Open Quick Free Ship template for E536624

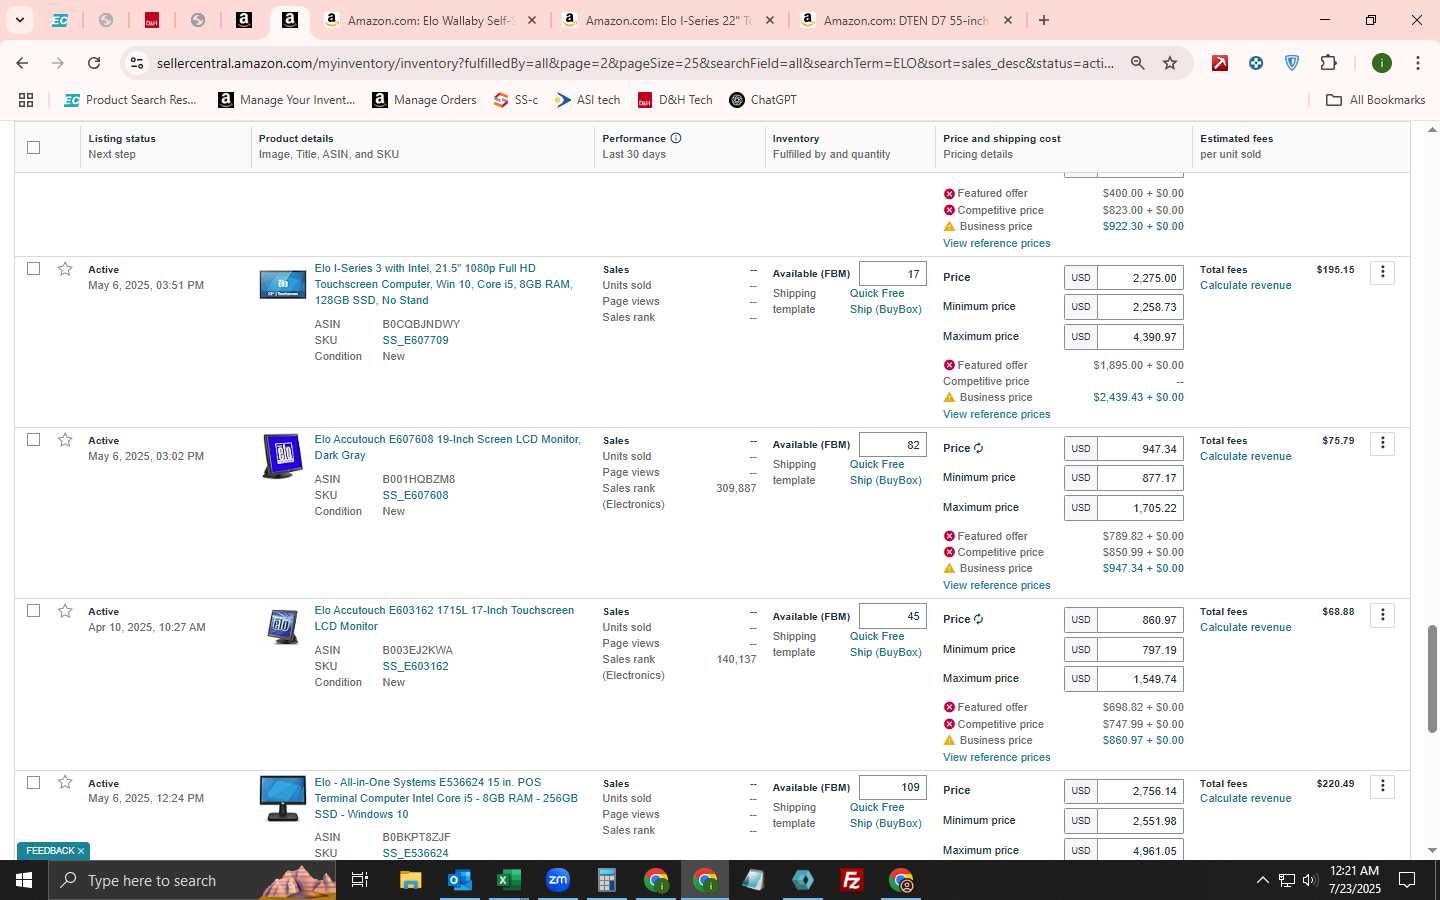885,815
